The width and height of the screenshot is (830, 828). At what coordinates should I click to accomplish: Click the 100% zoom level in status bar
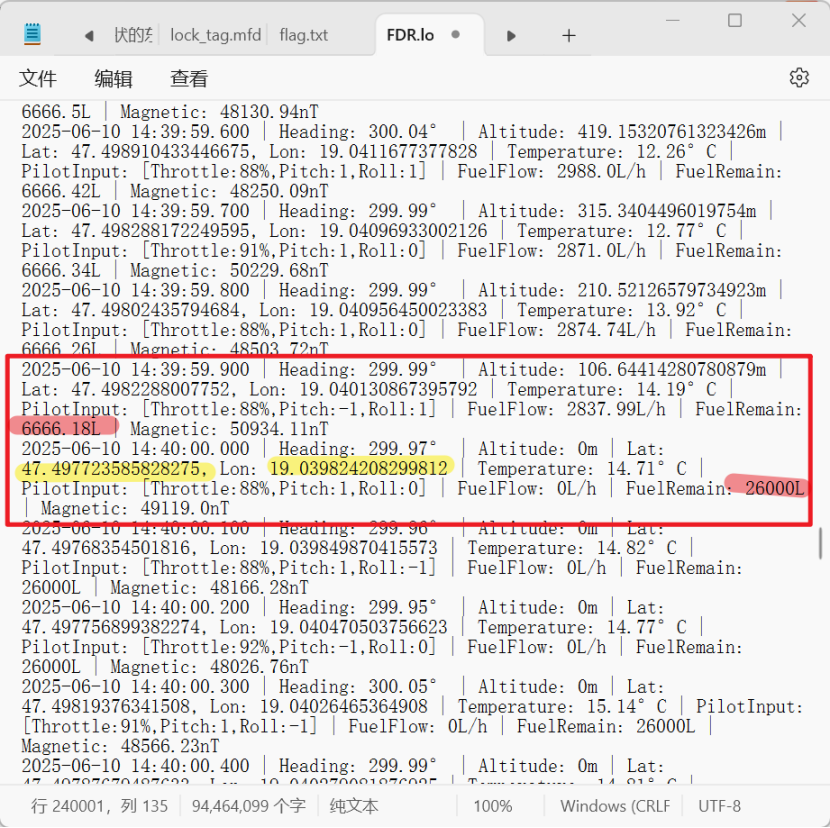[x=492, y=806]
